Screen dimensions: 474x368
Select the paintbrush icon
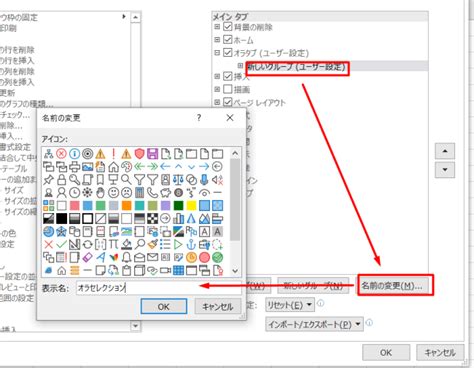pos(152,244)
